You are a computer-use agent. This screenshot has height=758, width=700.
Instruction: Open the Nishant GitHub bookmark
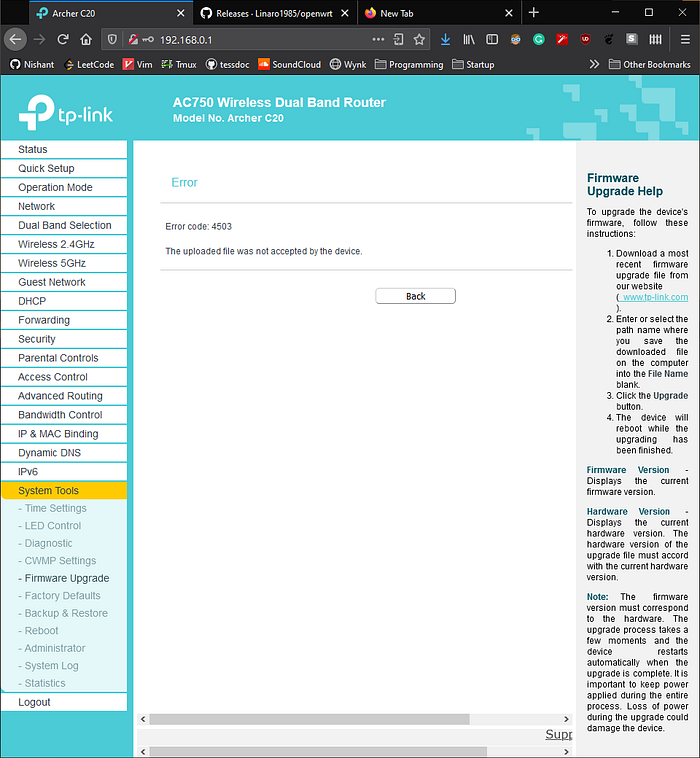[x=32, y=64]
